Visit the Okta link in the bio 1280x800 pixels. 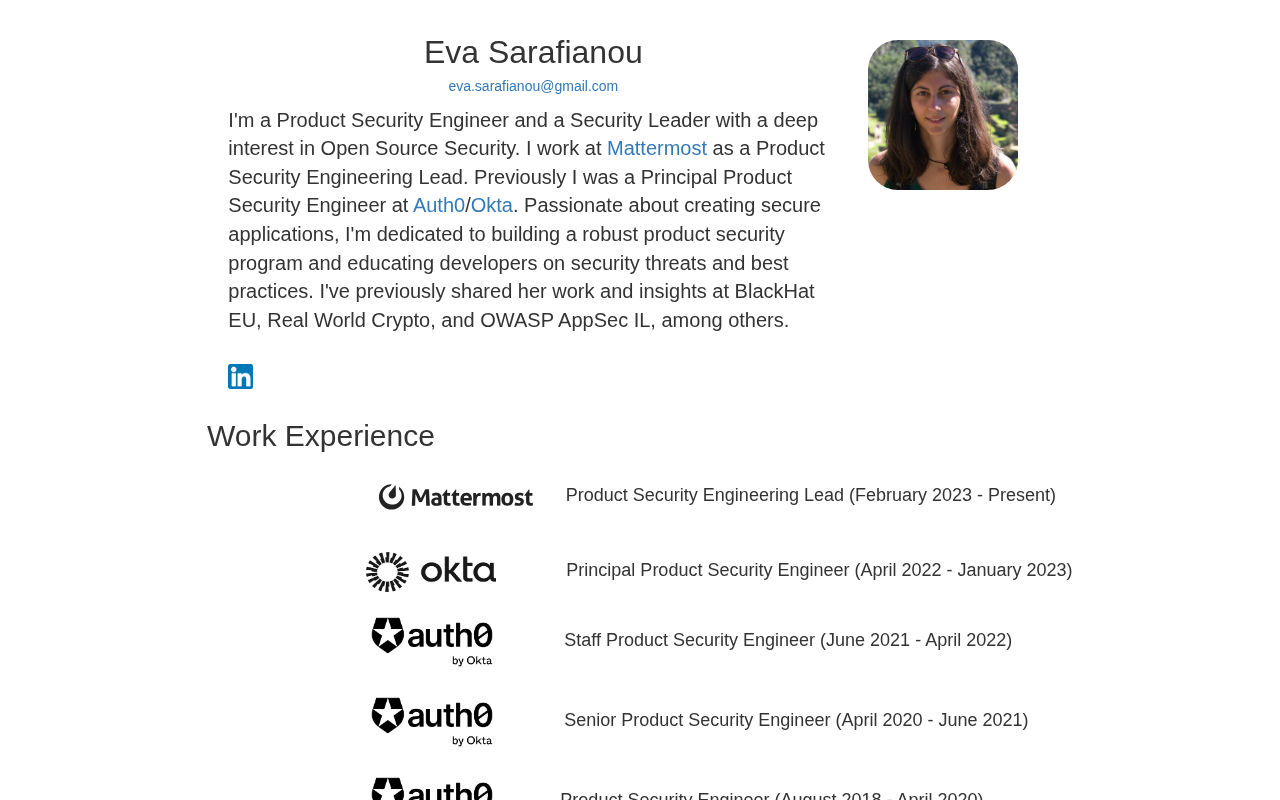(x=491, y=206)
